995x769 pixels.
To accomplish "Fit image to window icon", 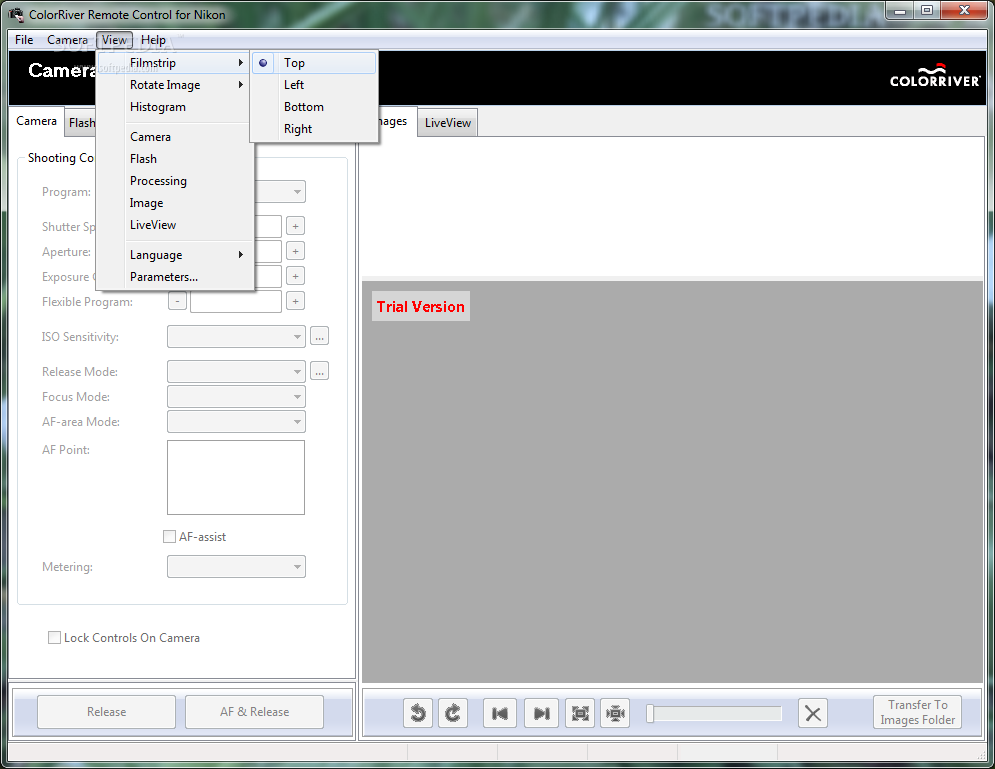I will click(x=580, y=713).
